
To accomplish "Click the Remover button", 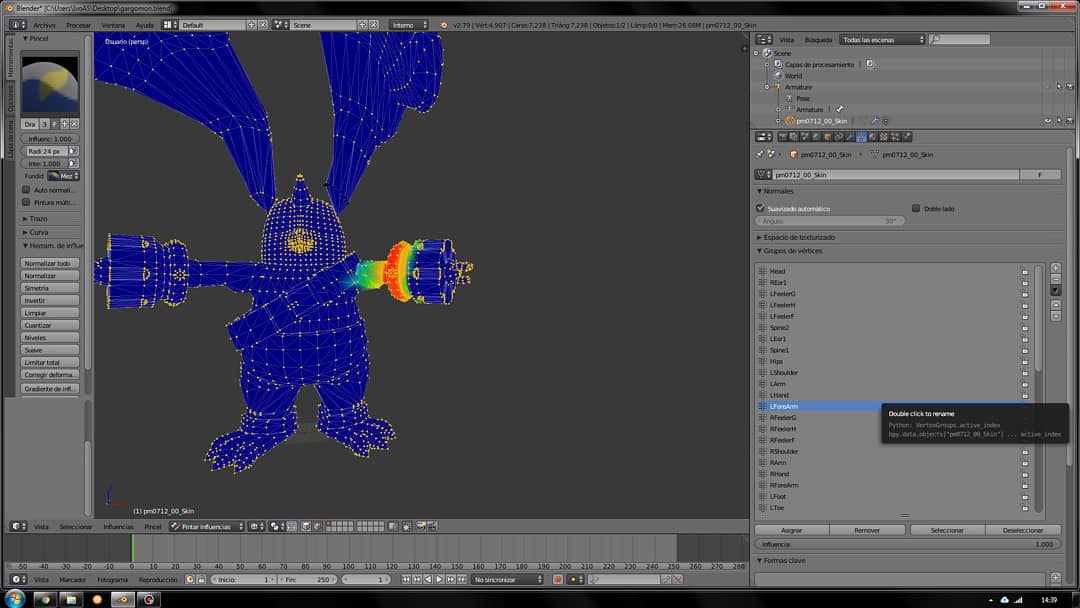I will pyautogui.click(x=866, y=530).
